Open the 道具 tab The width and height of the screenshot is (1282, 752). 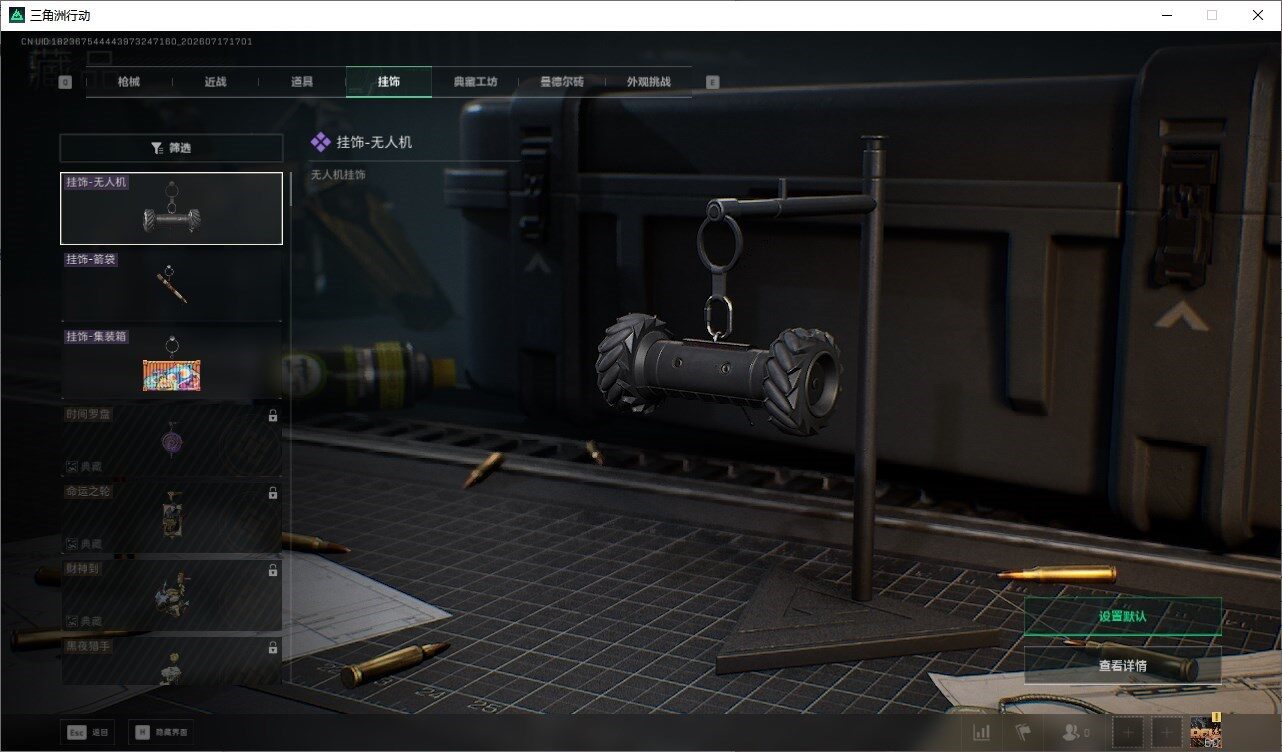click(x=302, y=82)
